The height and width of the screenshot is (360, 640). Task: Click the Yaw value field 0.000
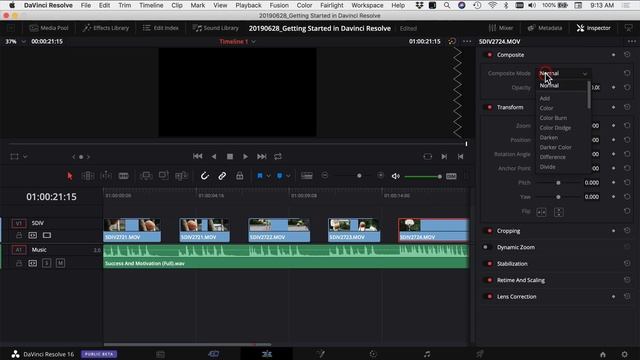(591, 197)
